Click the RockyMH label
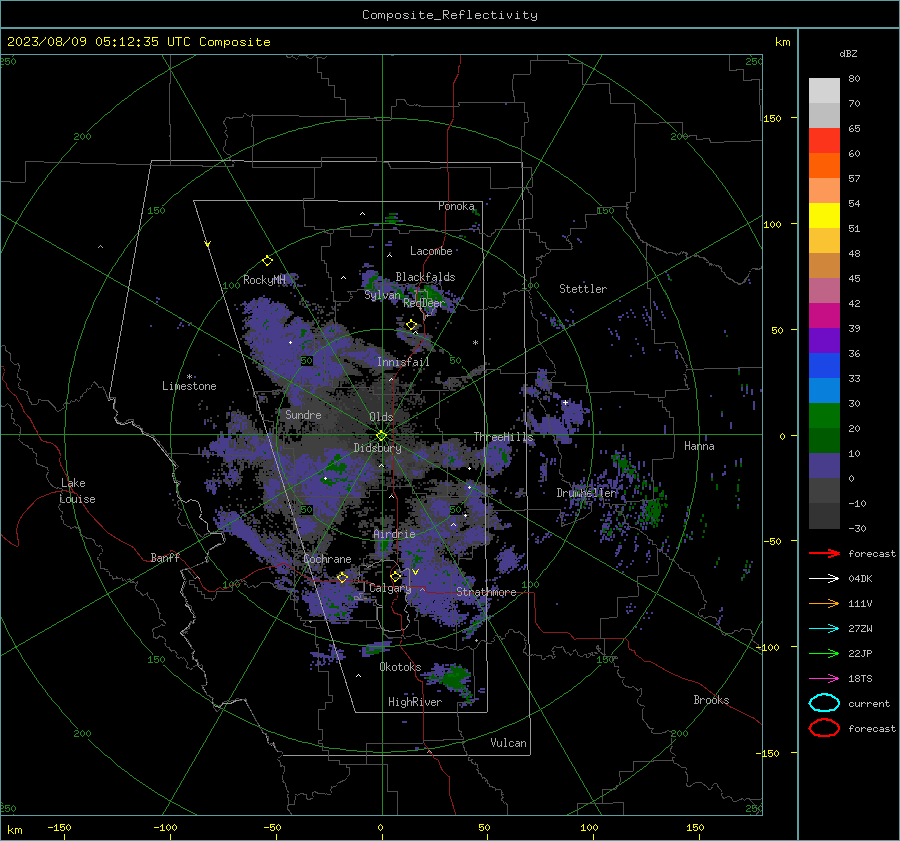 (x=264, y=280)
